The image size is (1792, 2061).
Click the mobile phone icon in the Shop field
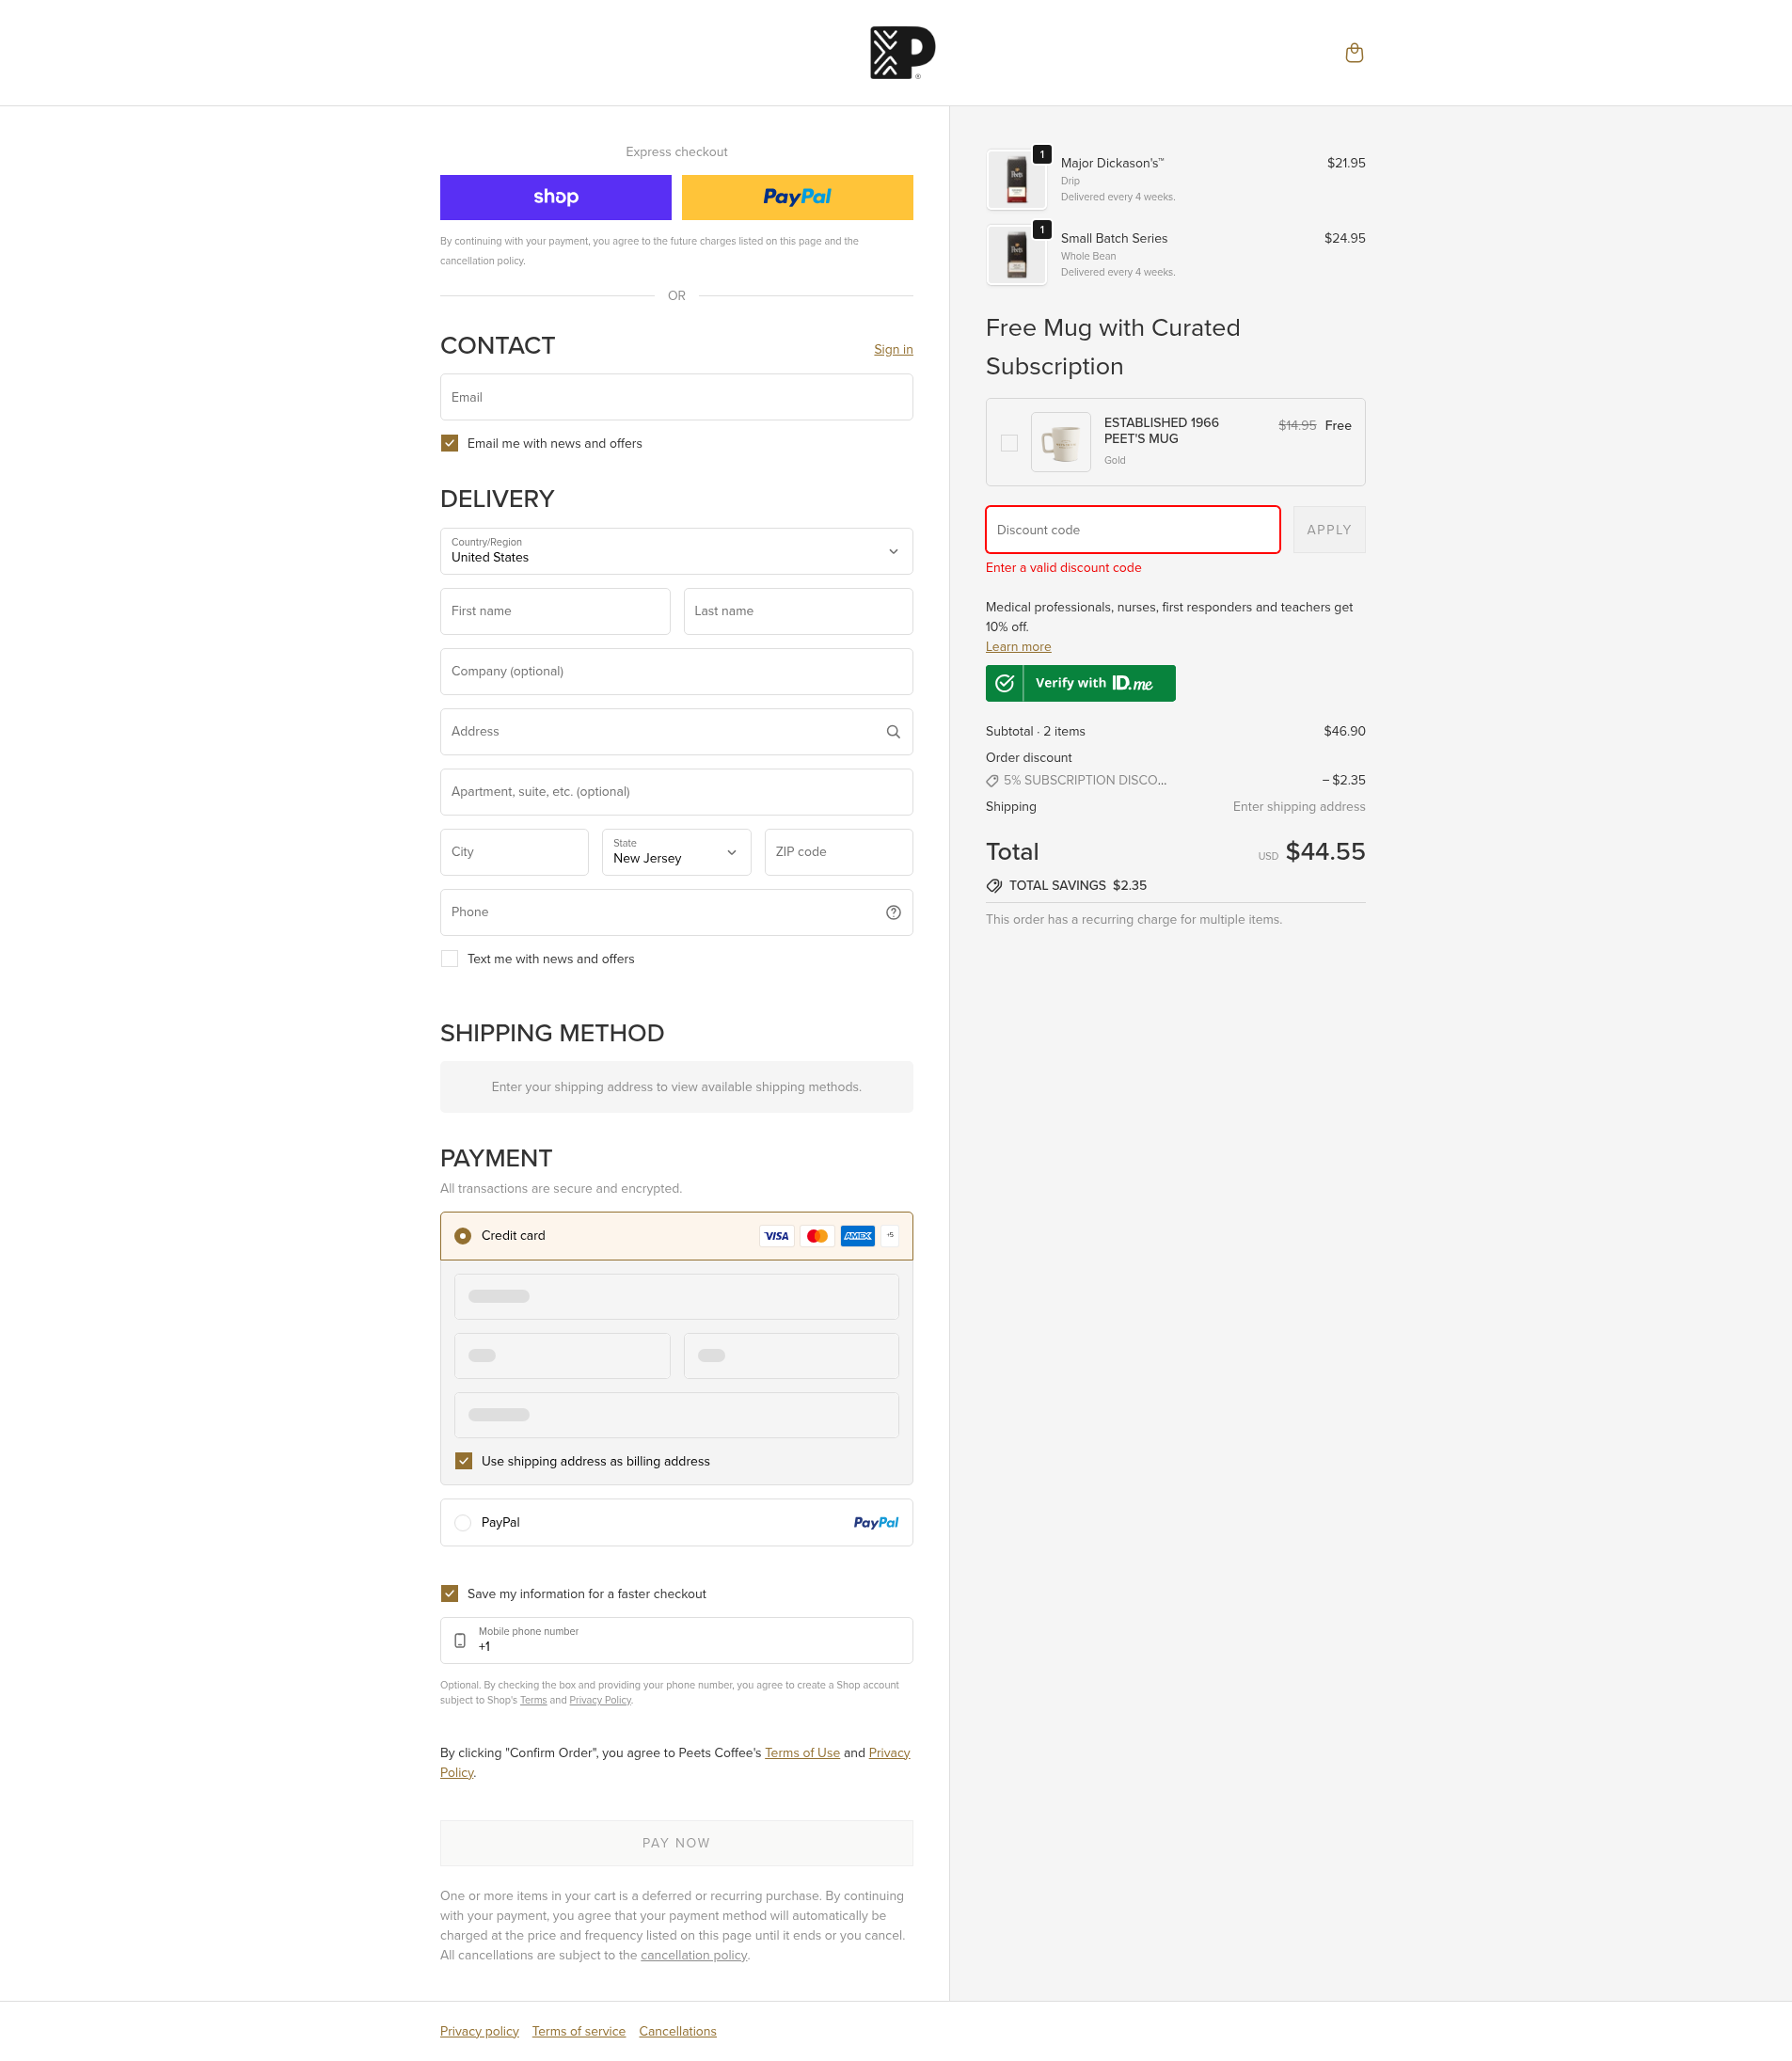[x=460, y=1640]
